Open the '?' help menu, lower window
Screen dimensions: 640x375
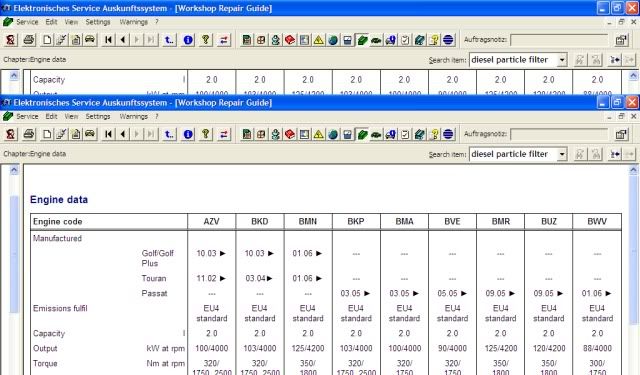point(156,116)
